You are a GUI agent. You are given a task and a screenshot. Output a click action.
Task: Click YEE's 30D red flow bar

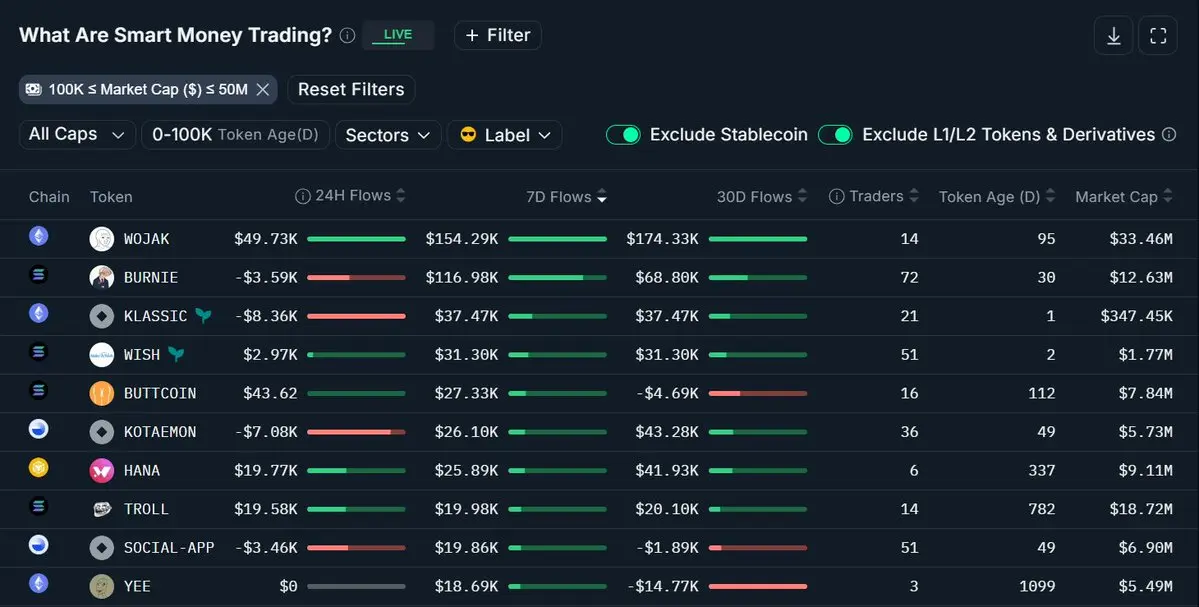click(x=758, y=586)
